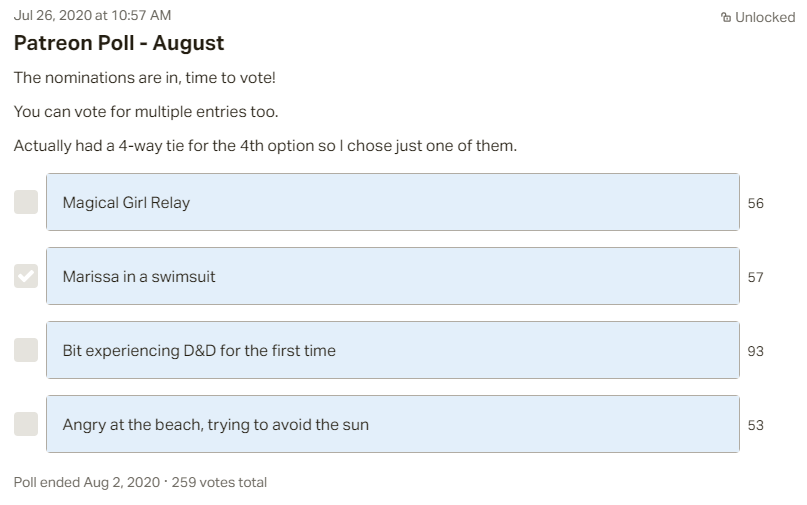Click the "Unlocked" status label
Screen dimensions: 807x505
click(x=765, y=17)
